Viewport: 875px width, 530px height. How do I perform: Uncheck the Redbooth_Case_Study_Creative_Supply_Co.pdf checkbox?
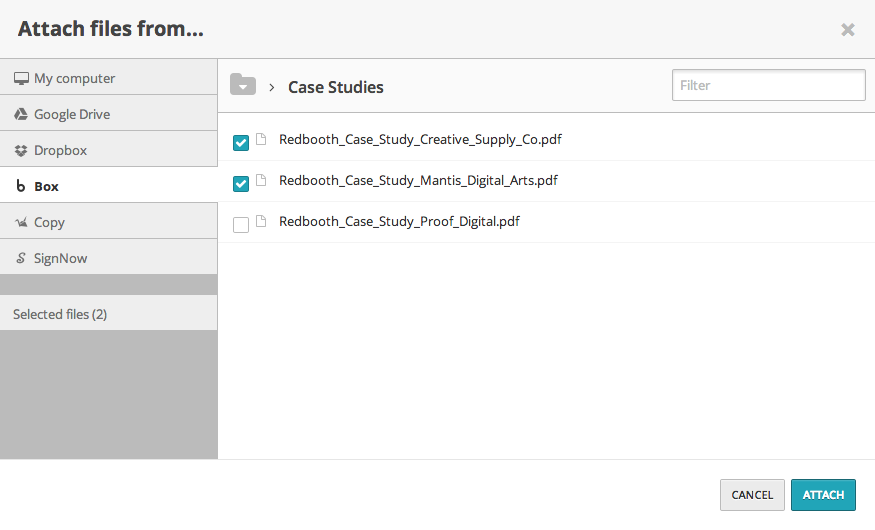coord(241,143)
